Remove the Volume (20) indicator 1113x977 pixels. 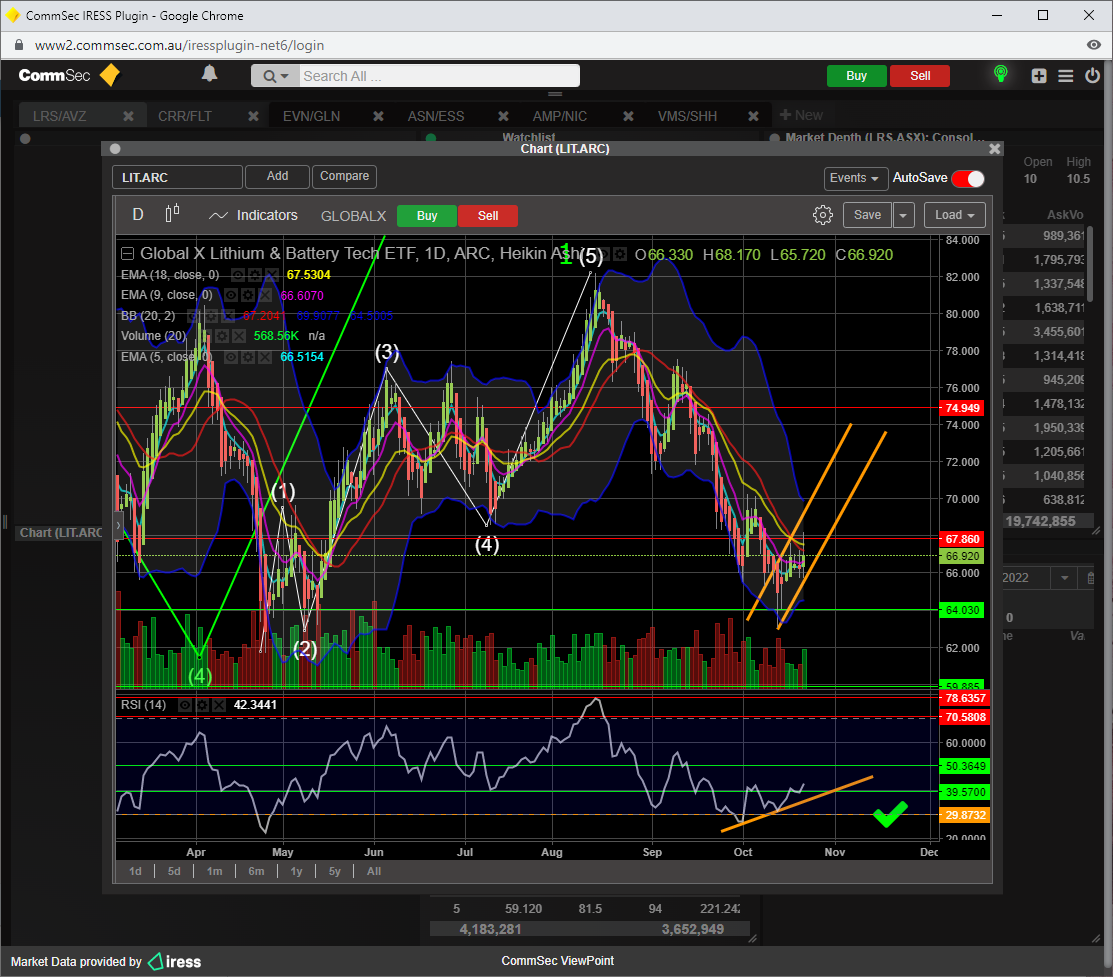(238, 336)
